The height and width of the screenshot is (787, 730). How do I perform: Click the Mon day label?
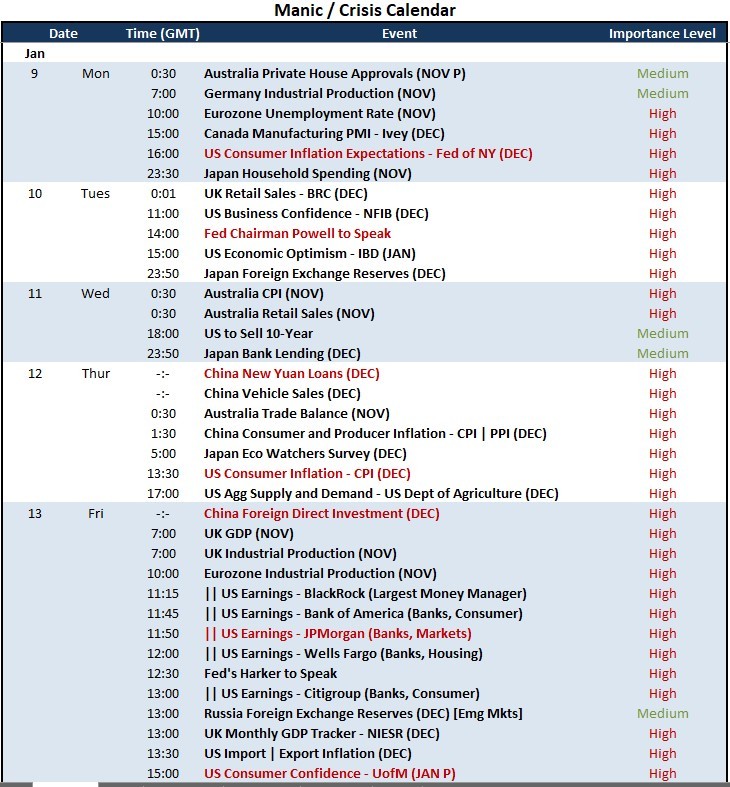point(95,74)
